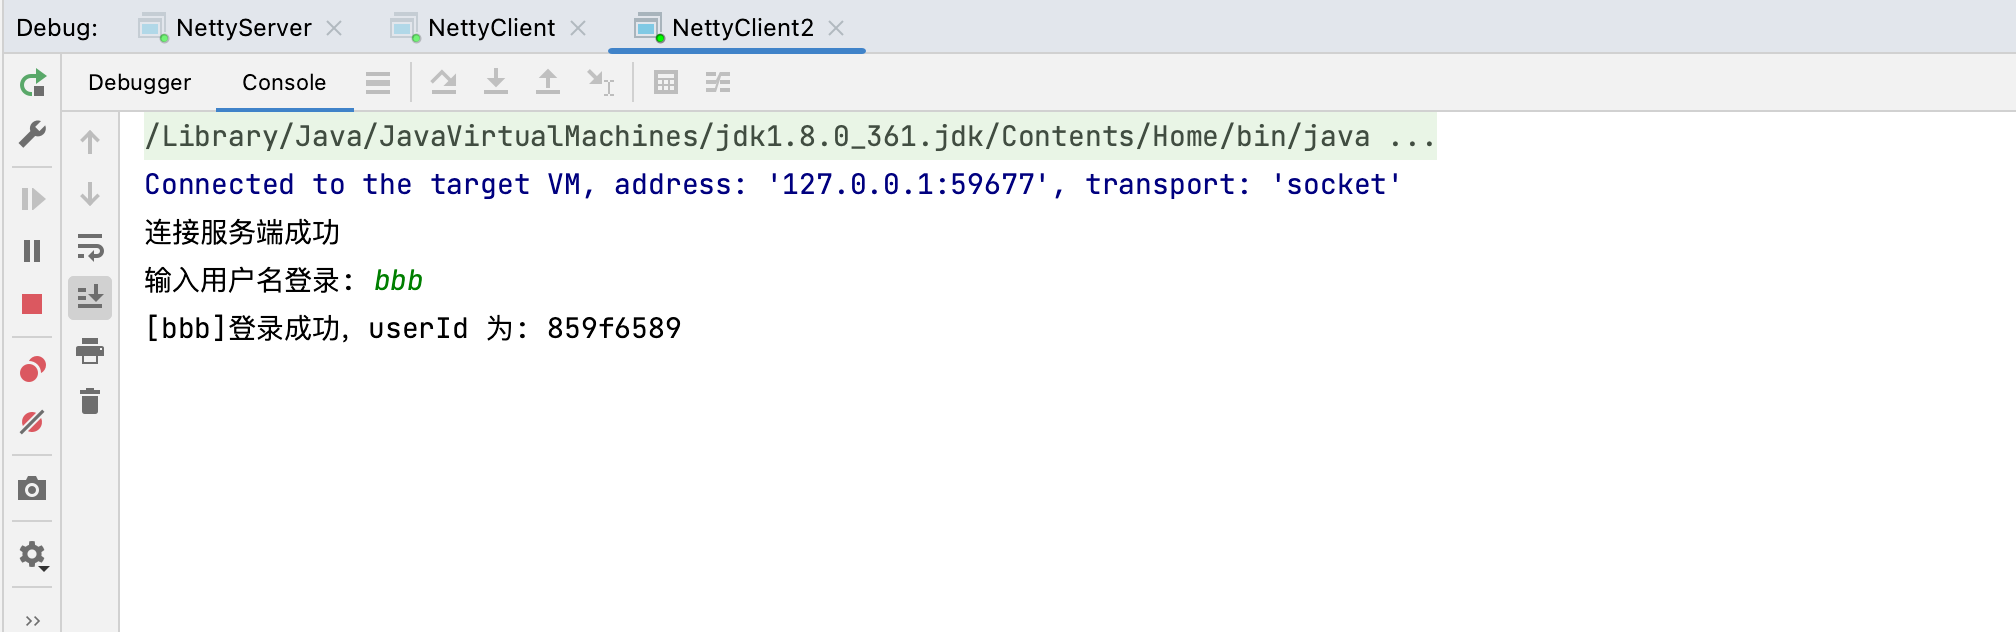Stop the process with the red square

pyautogui.click(x=32, y=304)
